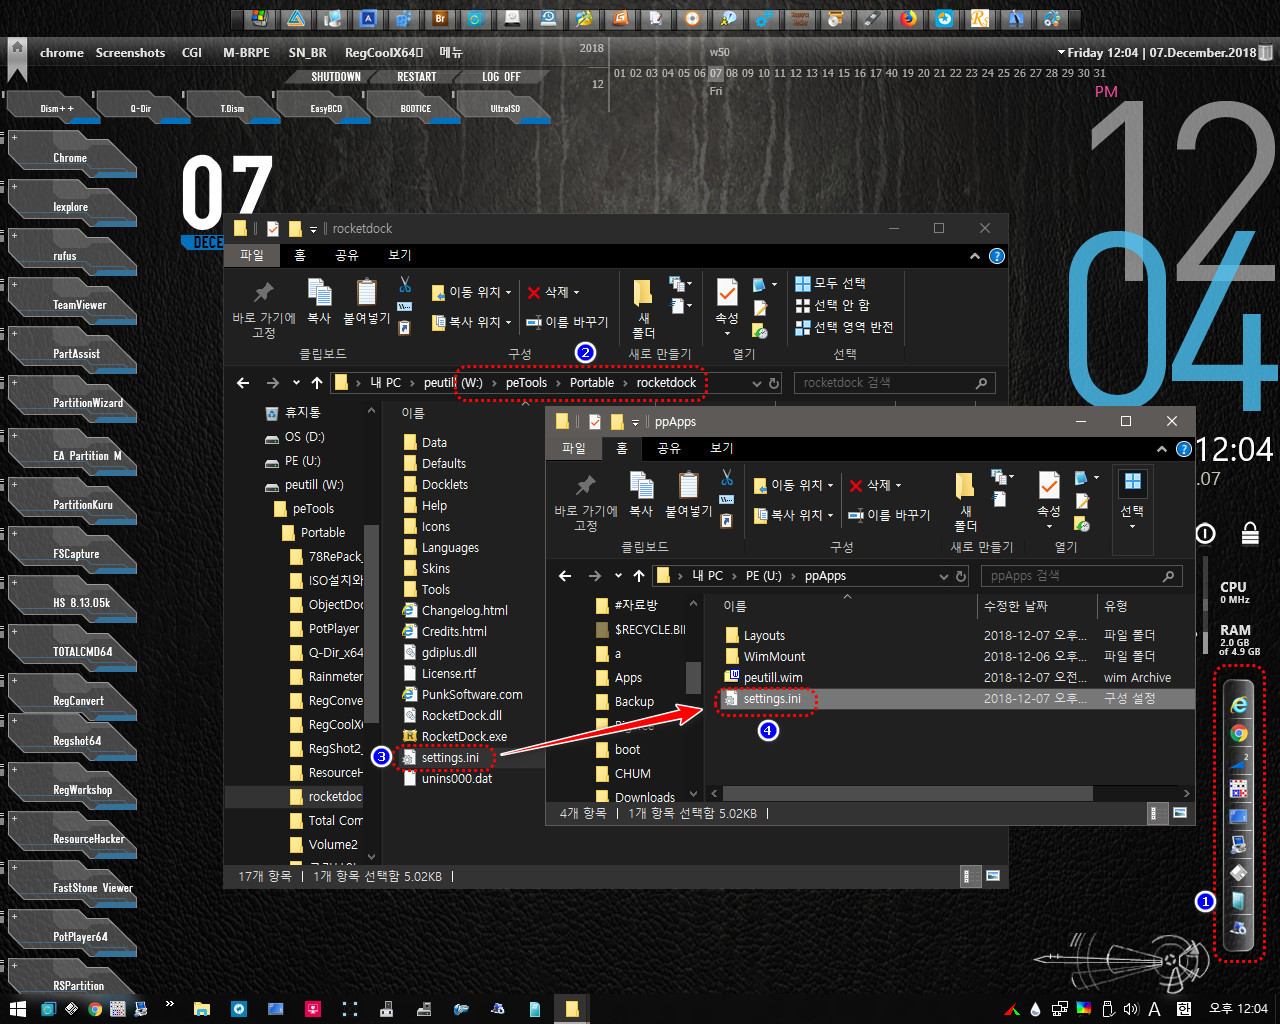Click Cut scissors icon in rocketdock ribbon

tap(405, 284)
